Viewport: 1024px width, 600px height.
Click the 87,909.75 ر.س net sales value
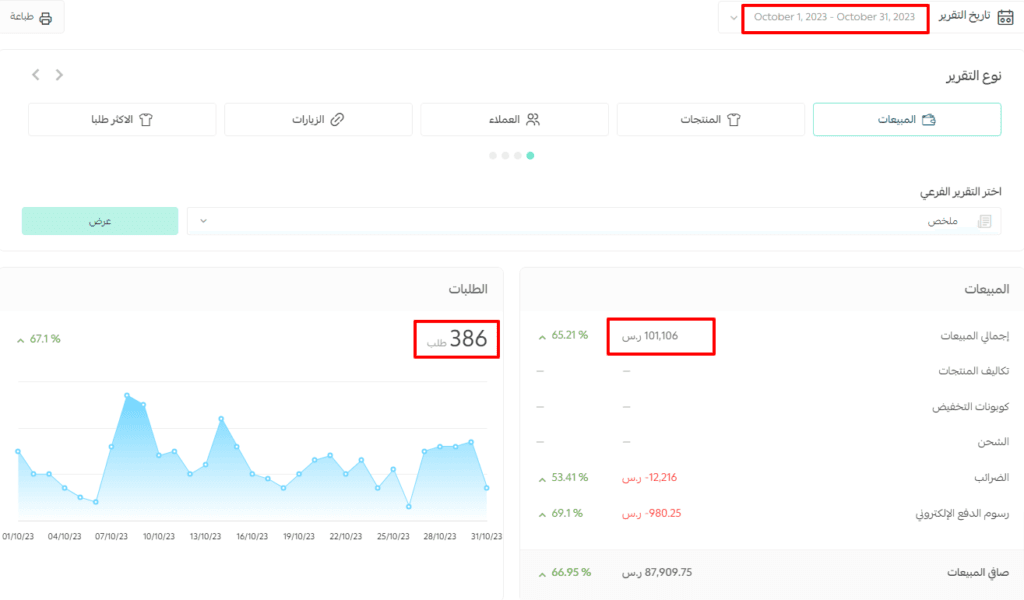pos(657,573)
